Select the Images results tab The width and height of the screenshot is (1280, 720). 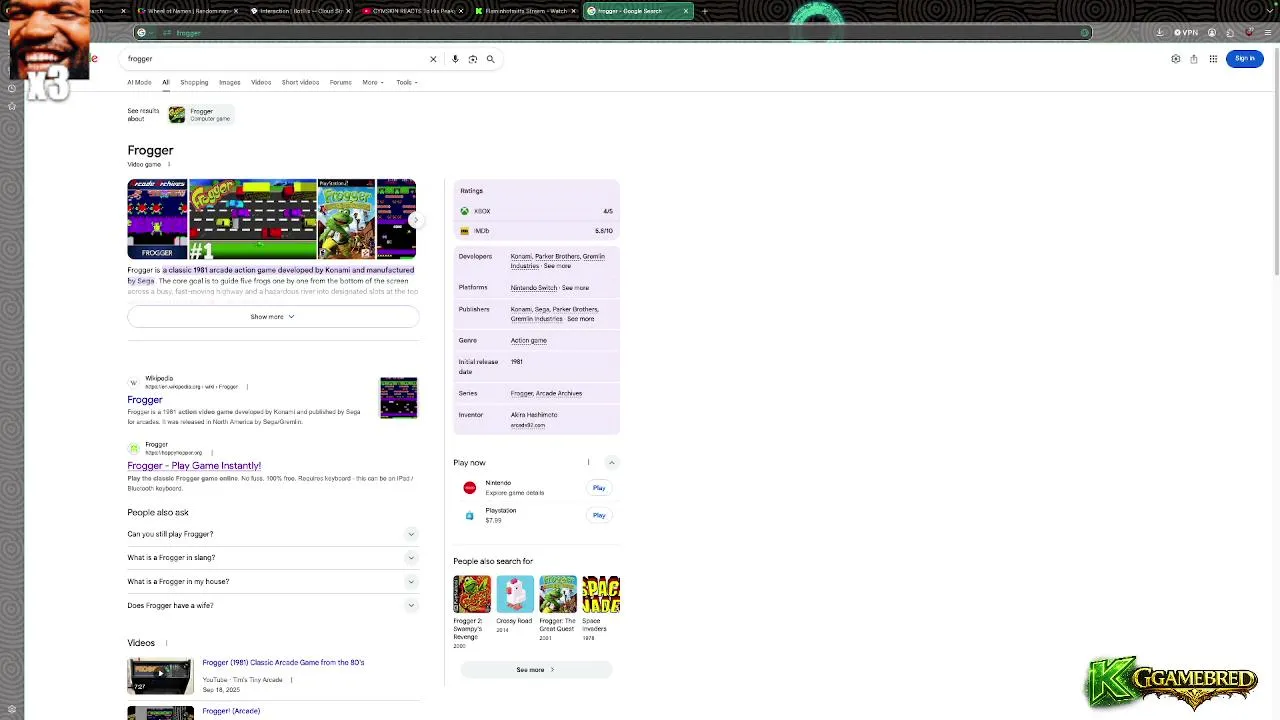(230, 82)
